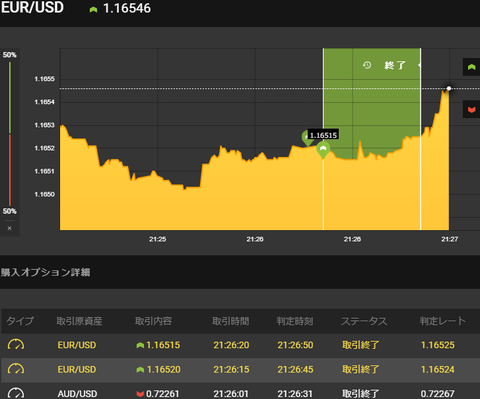Select the AUD/USD 0.72261 trade row
The image size is (480, 399).
coord(240,392)
